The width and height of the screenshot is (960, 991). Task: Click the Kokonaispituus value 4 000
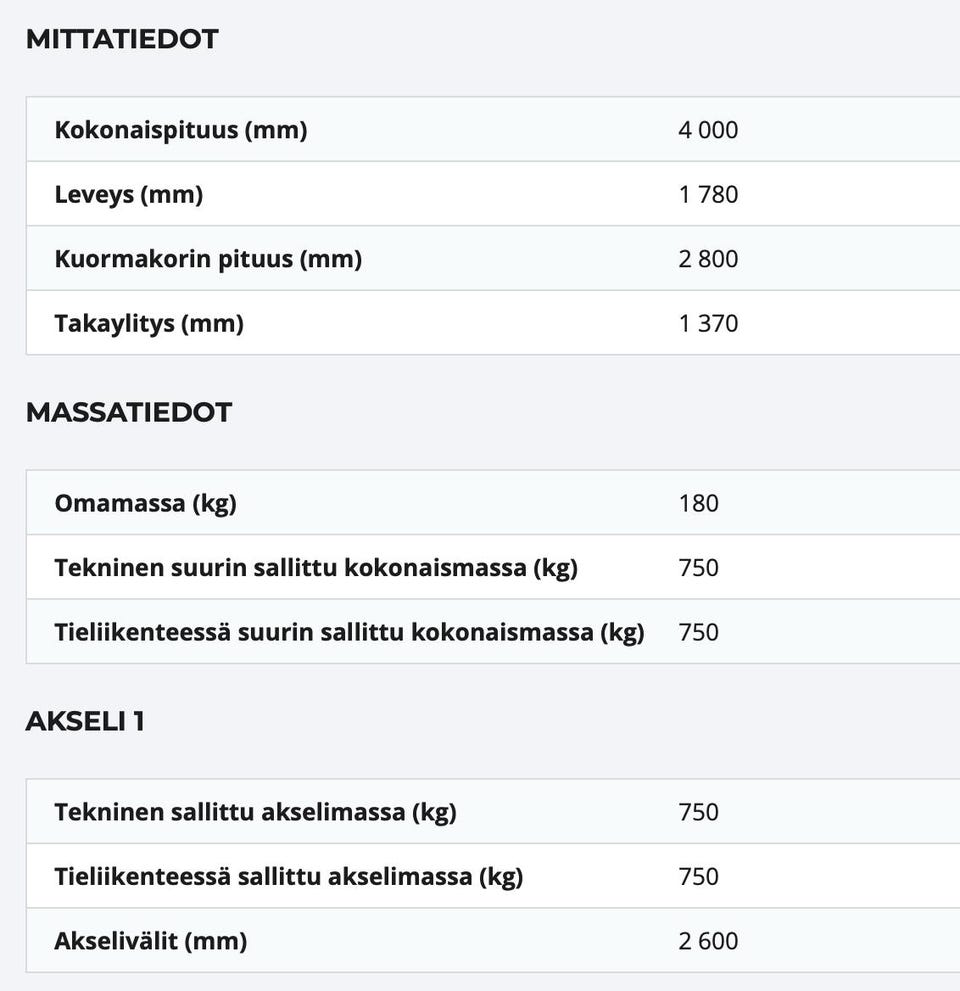tap(708, 130)
